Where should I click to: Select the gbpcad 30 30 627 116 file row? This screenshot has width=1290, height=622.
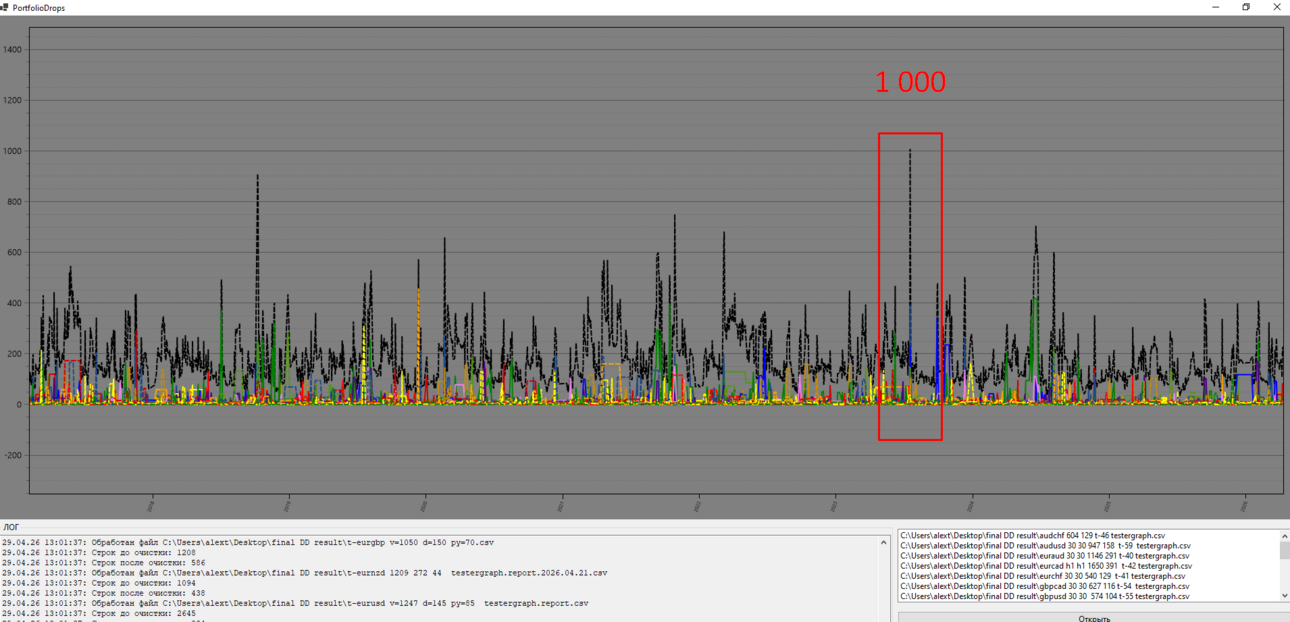pos(1044,586)
